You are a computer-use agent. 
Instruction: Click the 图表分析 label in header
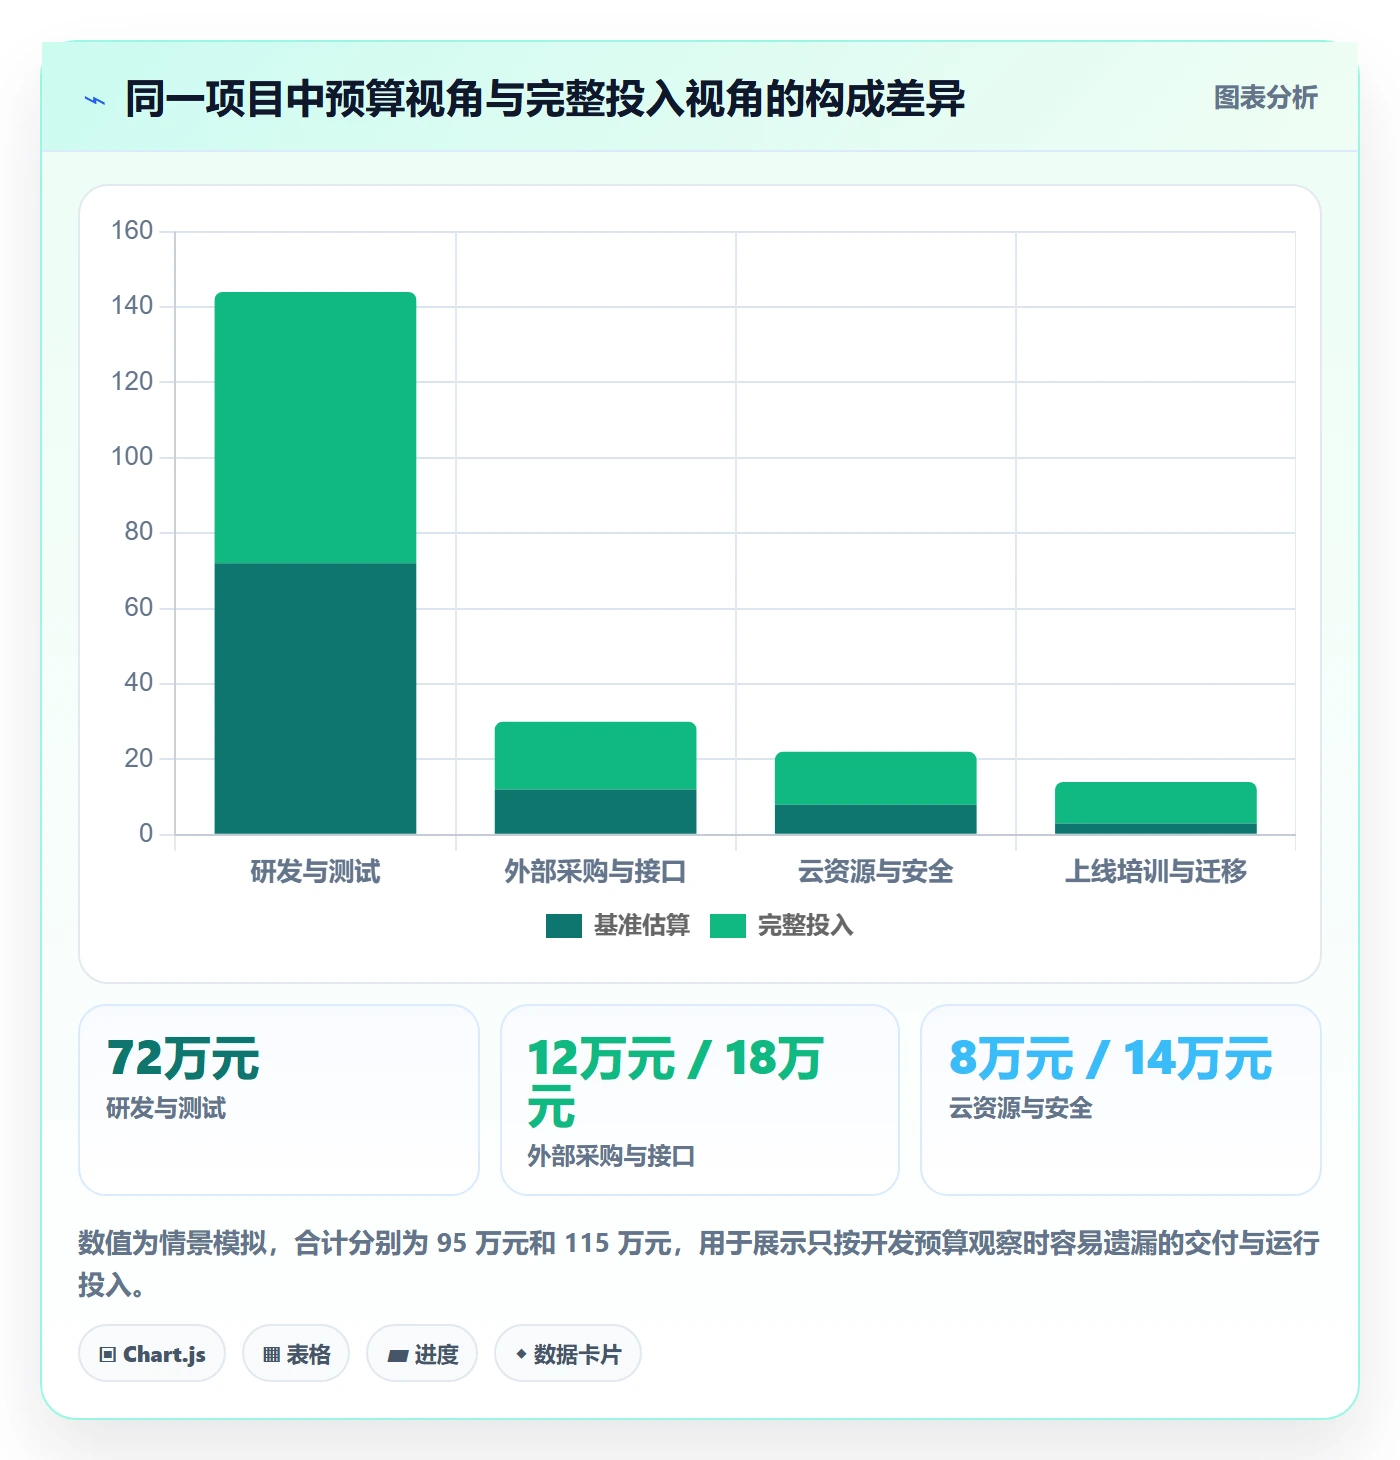[1266, 98]
